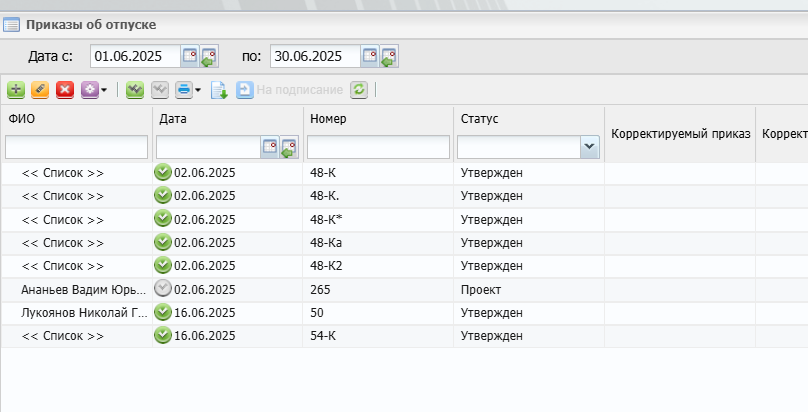Select row Лукоянов Николай Г...

[84, 313]
